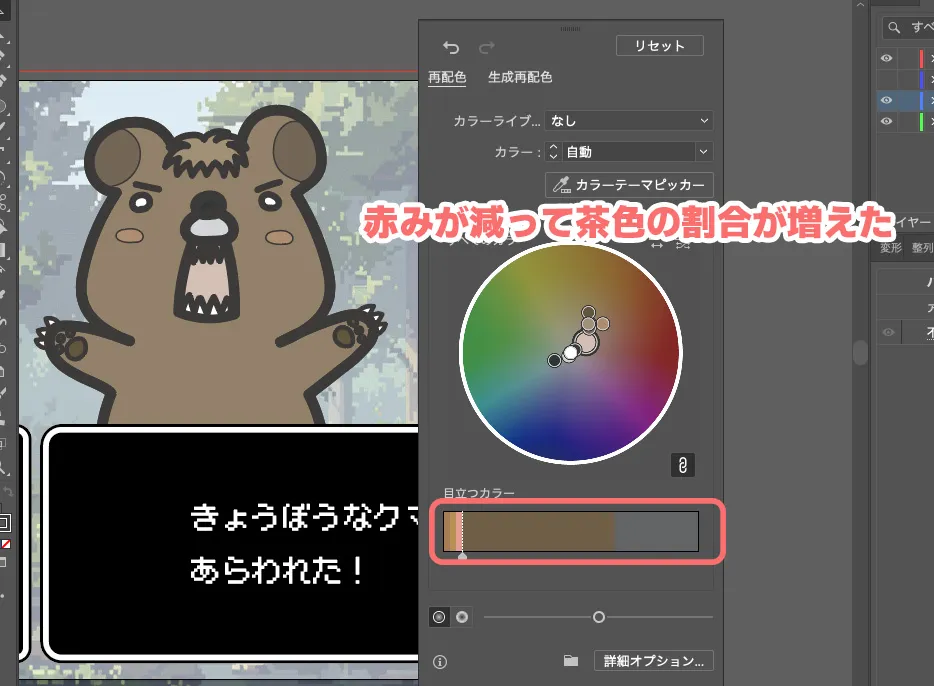Open the save to swatches folder icon

[571, 660]
